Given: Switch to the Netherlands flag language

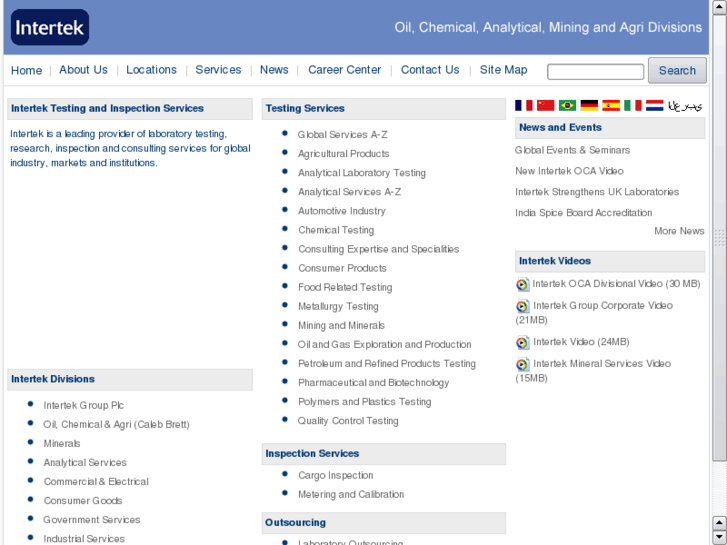Looking at the screenshot, I should tap(654, 105).
